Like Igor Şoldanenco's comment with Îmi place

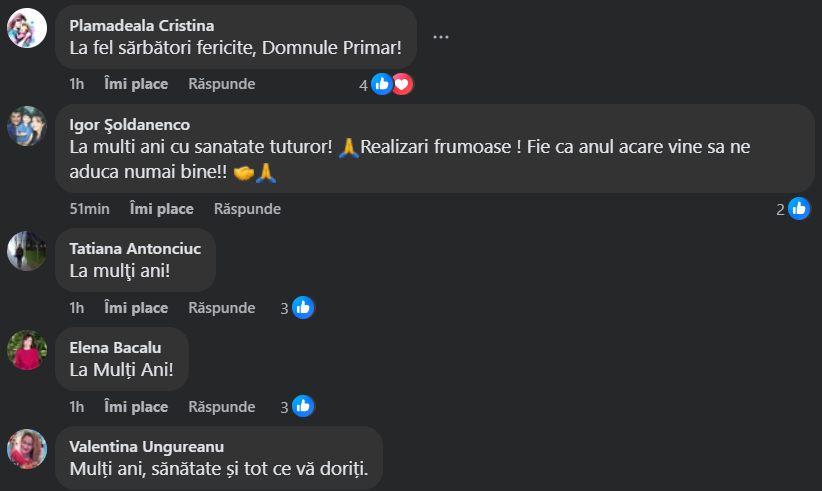(161, 209)
